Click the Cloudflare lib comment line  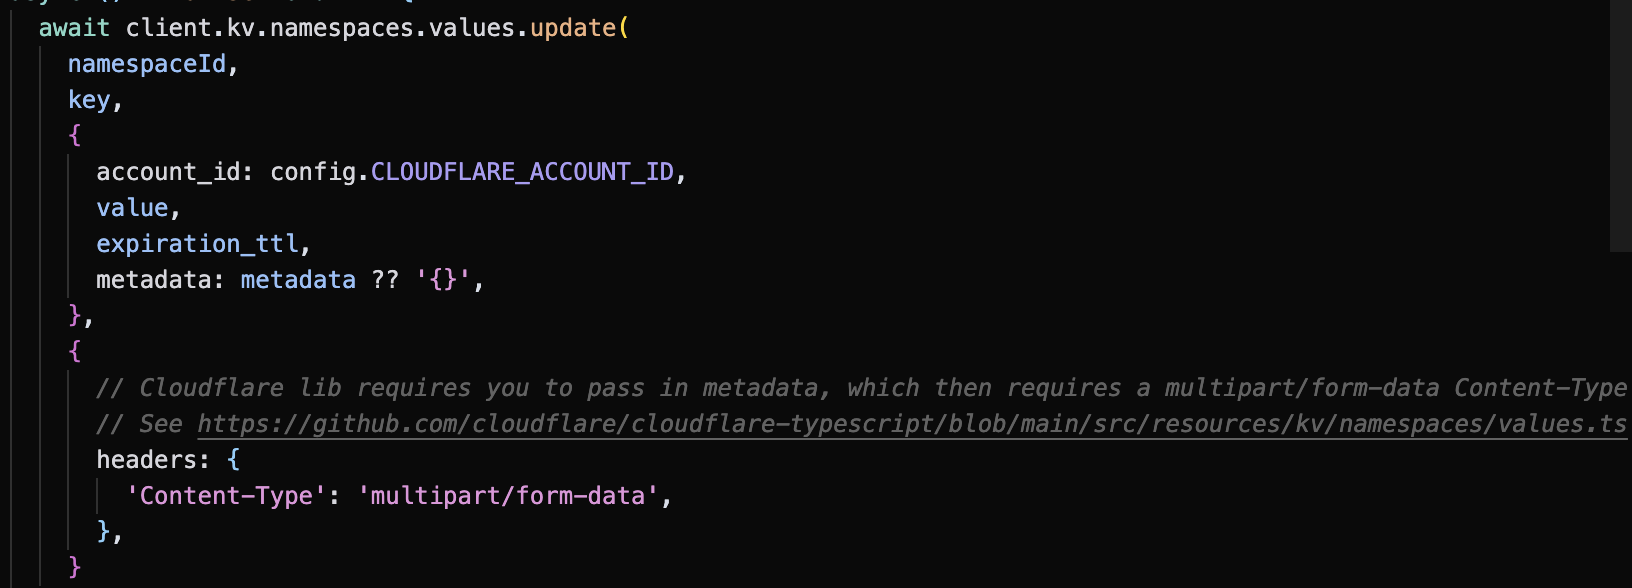pyautogui.click(x=862, y=388)
